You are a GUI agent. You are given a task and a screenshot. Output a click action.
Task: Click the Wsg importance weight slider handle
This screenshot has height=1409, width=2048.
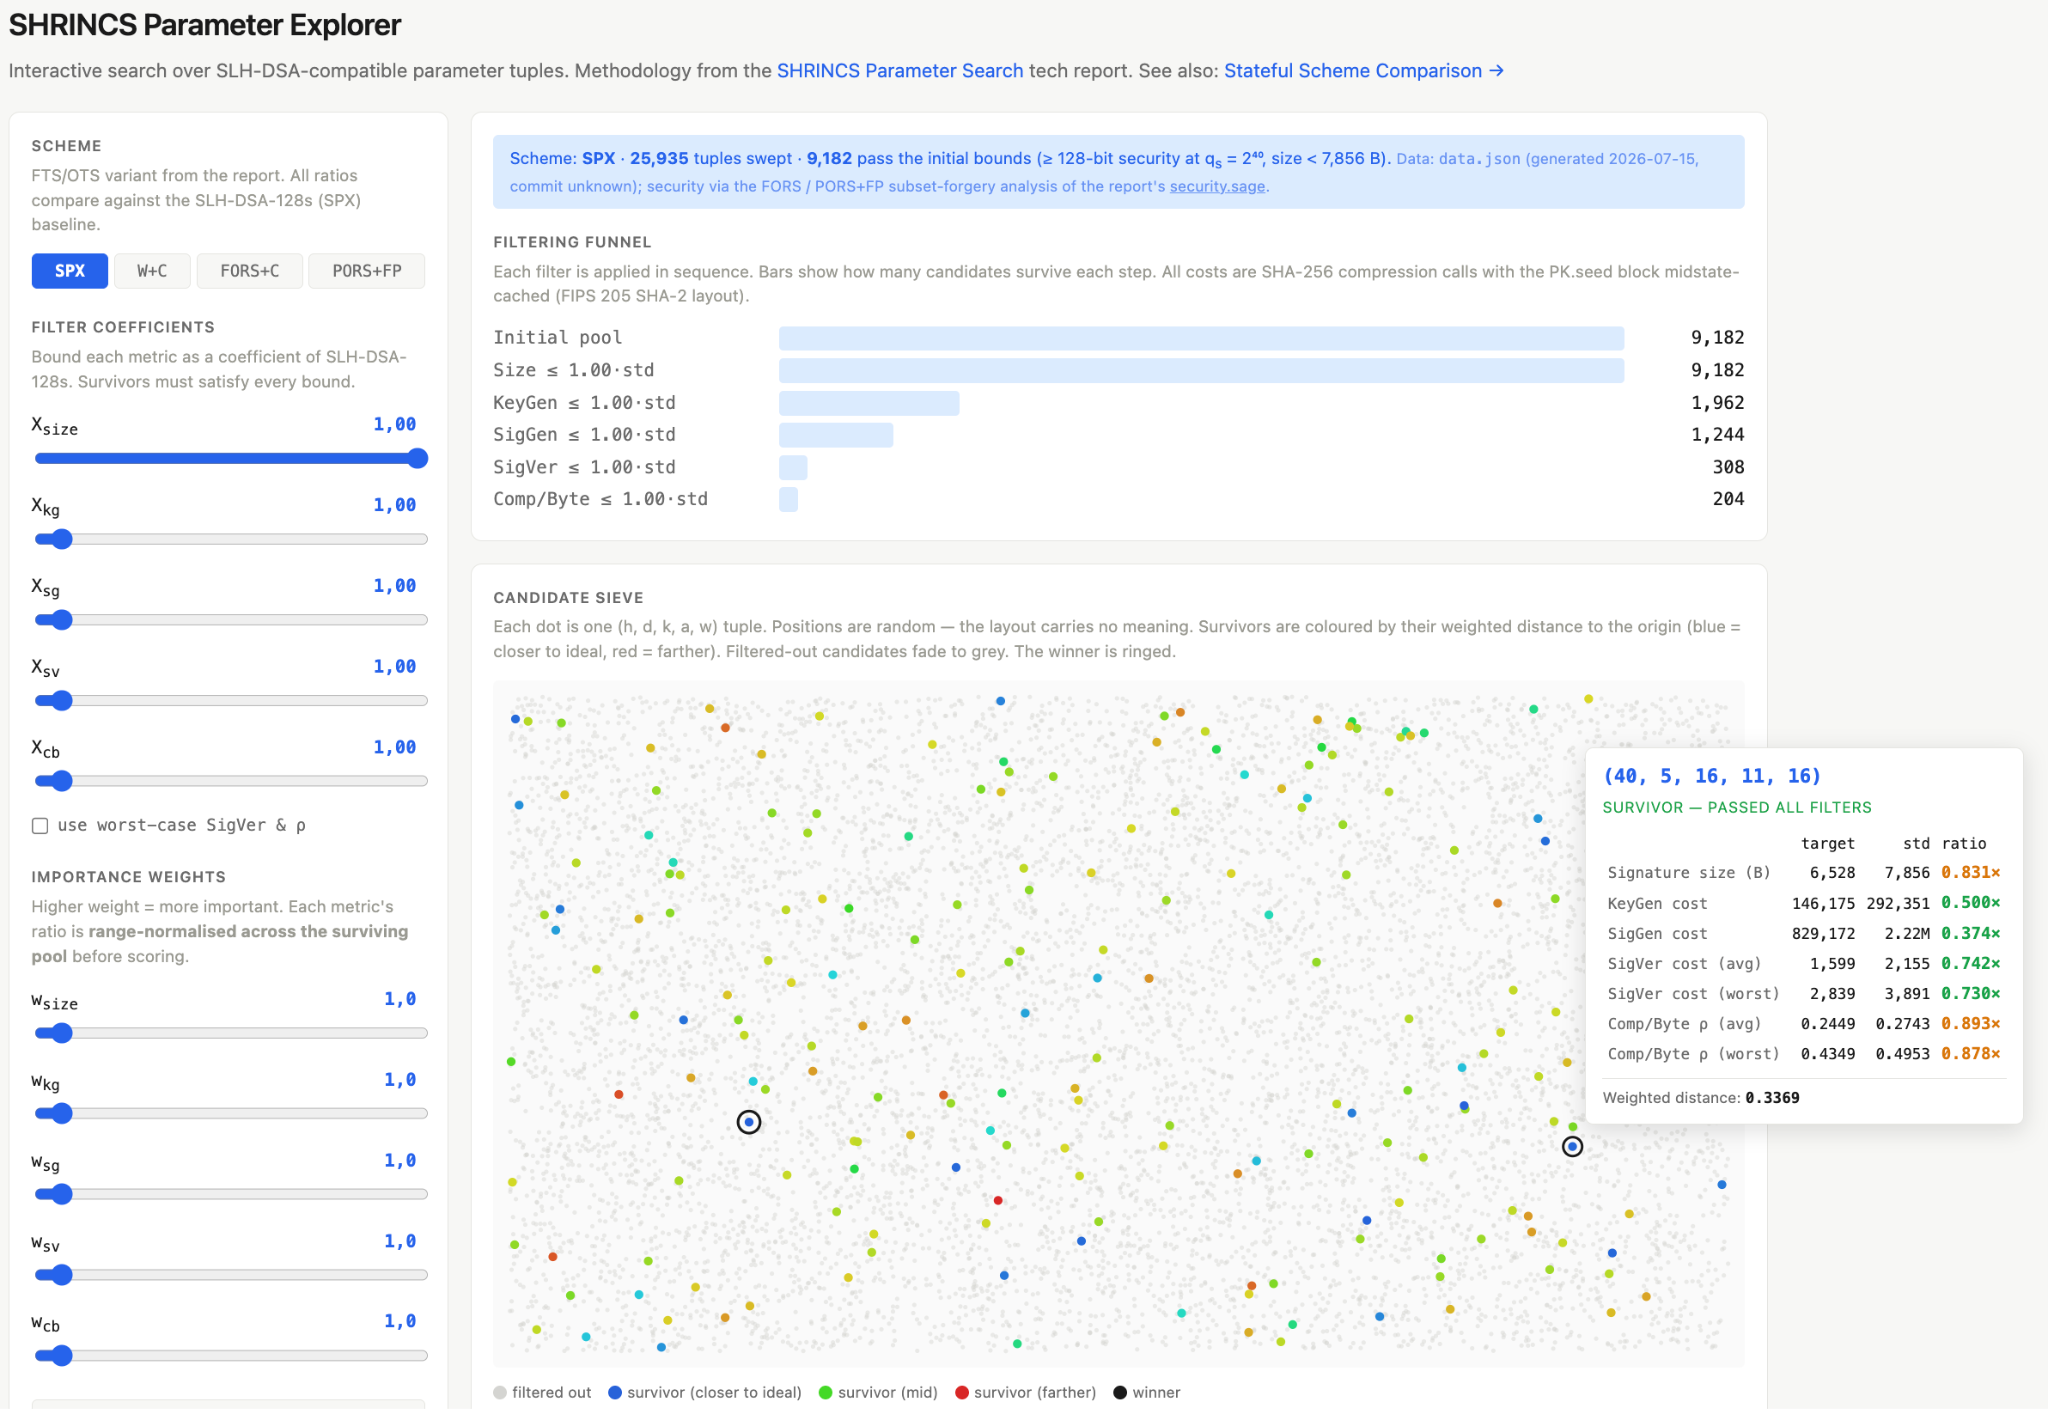pyautogui.click(x=61, y=1194)
